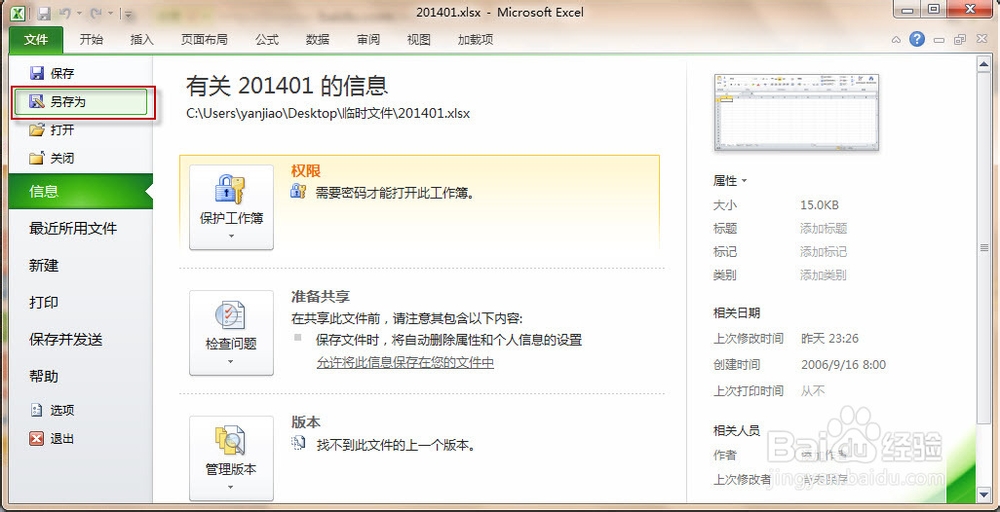The width and height of the screenshot is (1000, 512).
Task: Open the 保存并发送 section
Action: pyautogui.click(x=66, y=339)
